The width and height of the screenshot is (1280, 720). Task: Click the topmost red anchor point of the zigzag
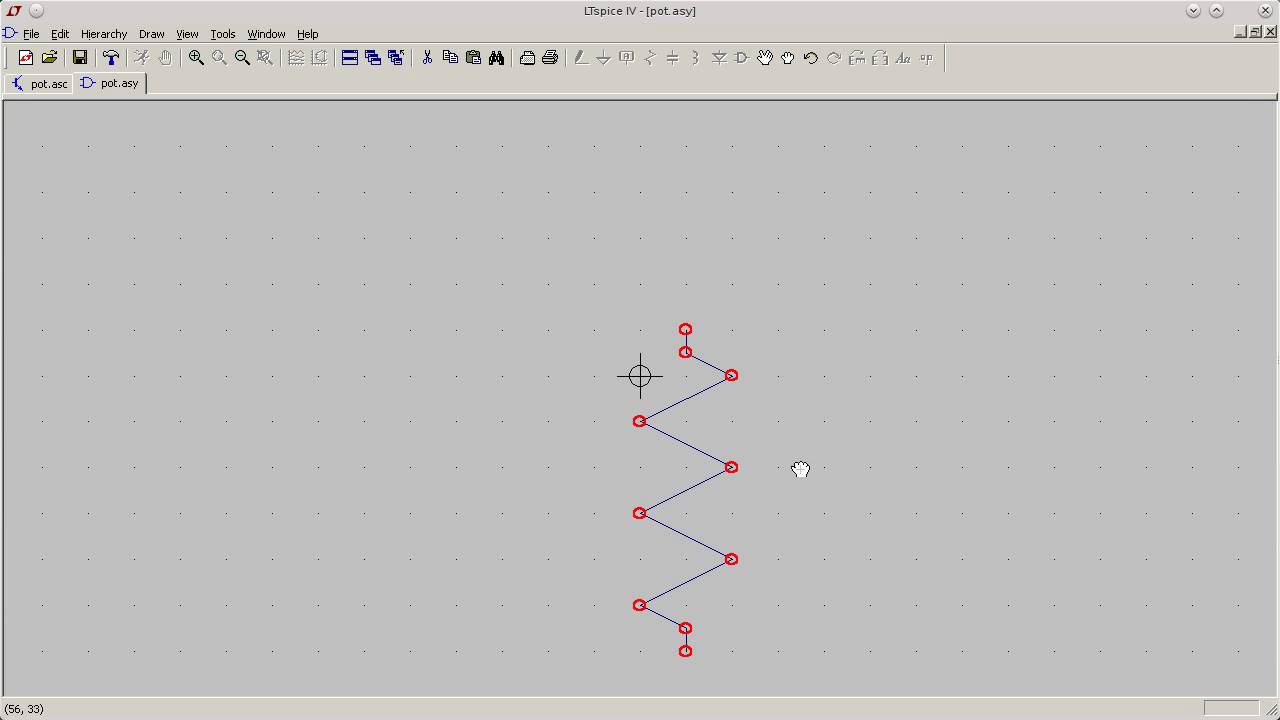[x=685, y=329]
